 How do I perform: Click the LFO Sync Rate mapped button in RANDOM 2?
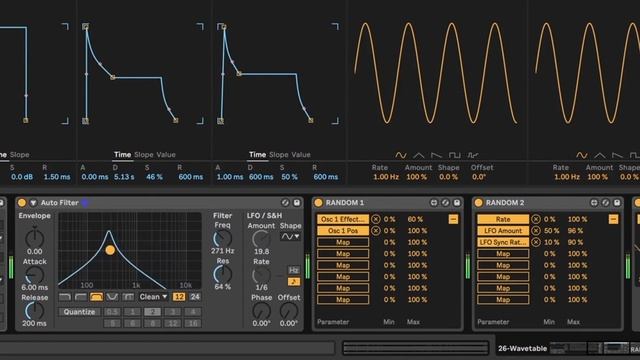point(503,242)
